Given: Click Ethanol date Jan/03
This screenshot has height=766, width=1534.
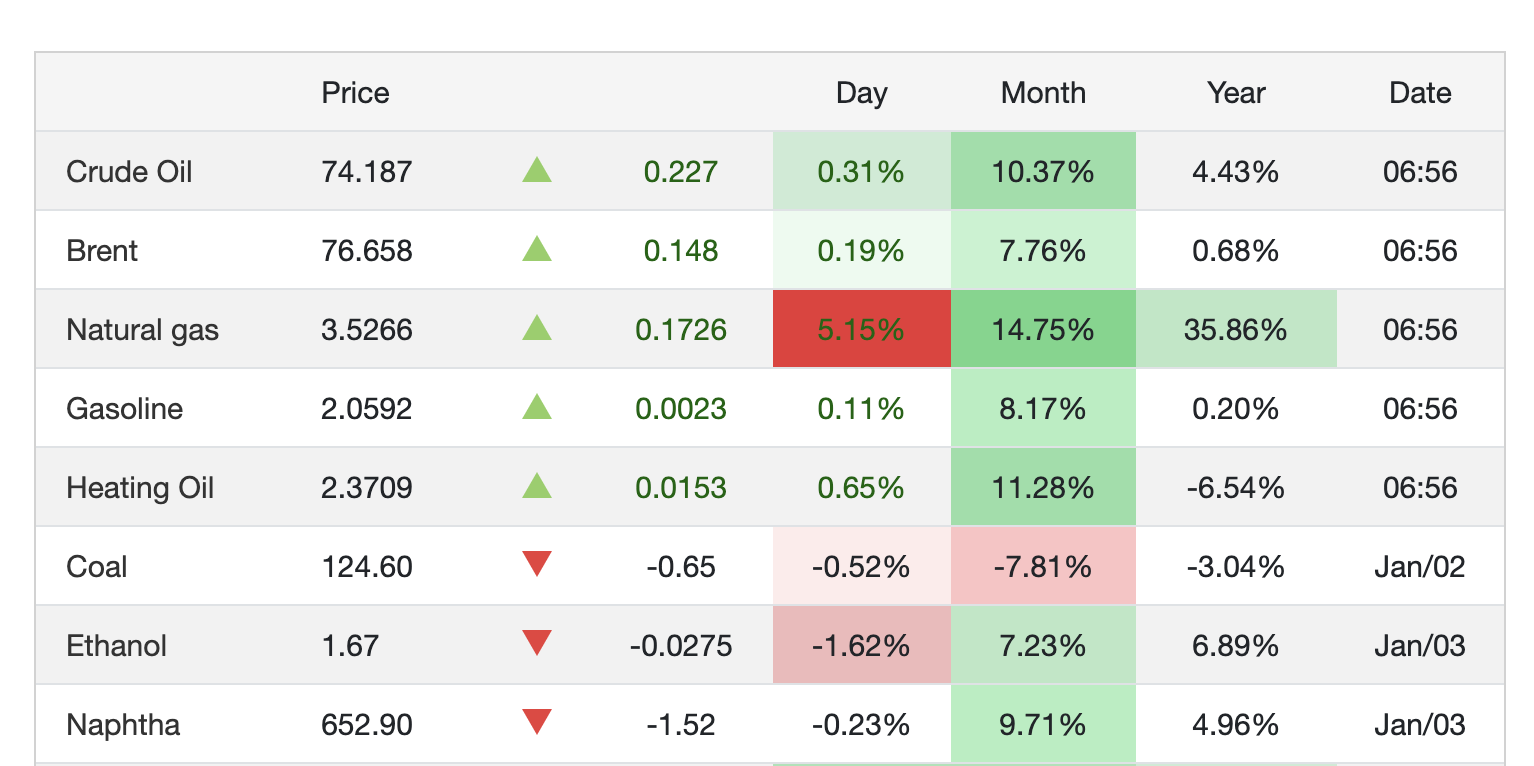Looking at the screenshot, I should click(1420, 646).
